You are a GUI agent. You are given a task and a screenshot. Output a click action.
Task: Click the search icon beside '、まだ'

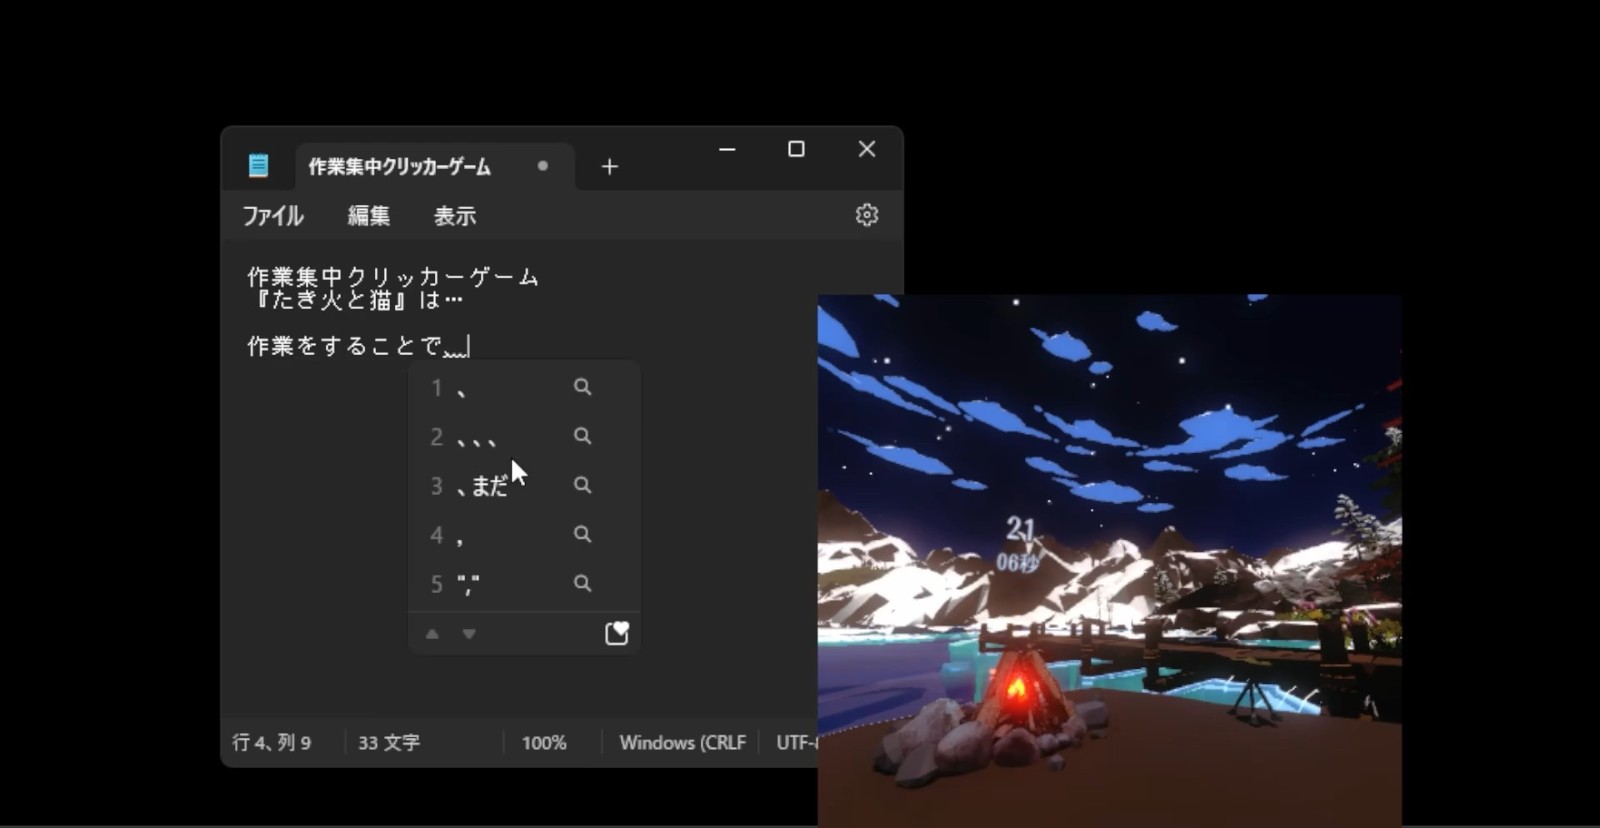click(582, 485)
